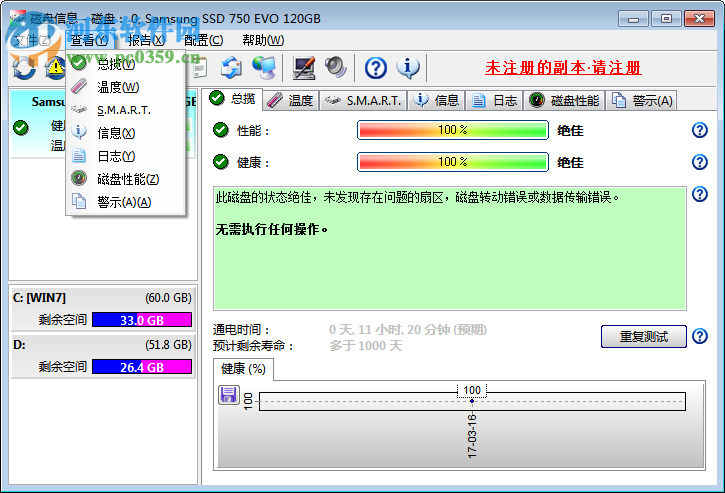Choose 磁盘性能(Z) from the dropdown menu

(x=125, y=179)
